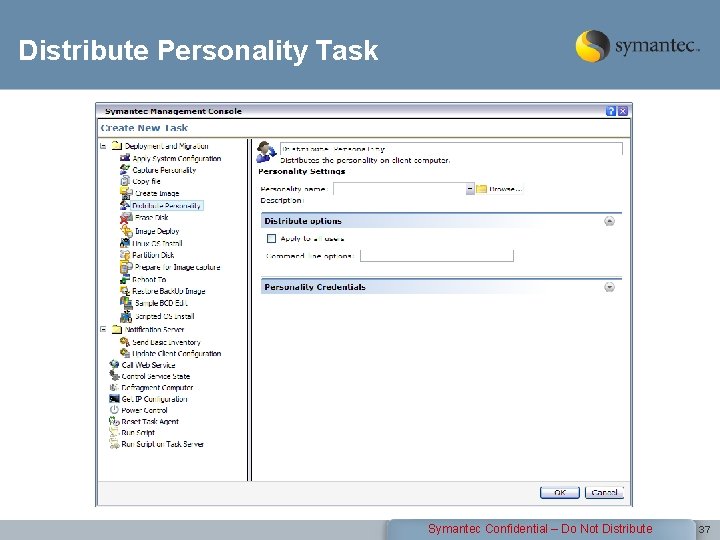Click the Reboot To icon
Viewport: 720px width, 540px height.
125,279
